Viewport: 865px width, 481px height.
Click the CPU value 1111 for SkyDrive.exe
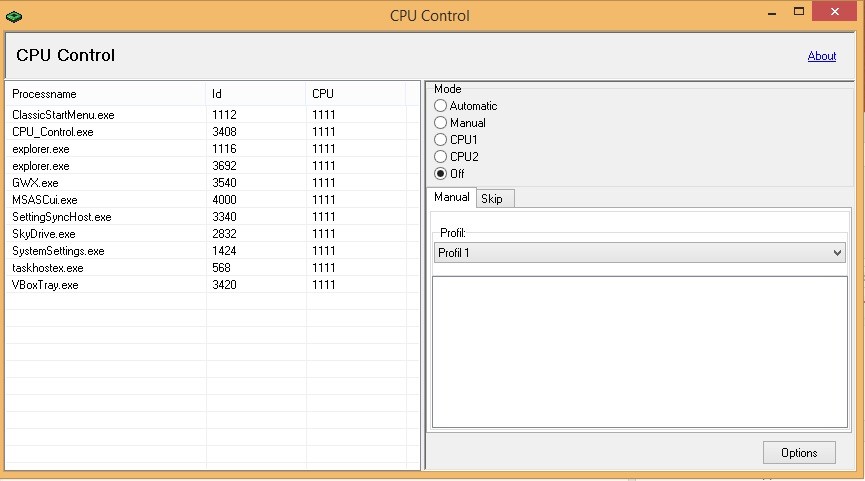[323, 234]
